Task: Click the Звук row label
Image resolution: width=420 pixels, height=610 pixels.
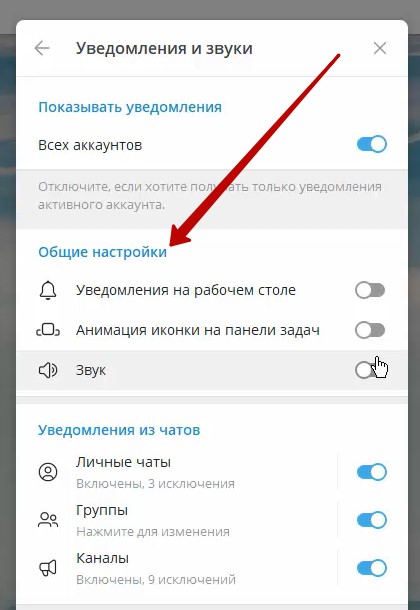Action: [91, 370]
